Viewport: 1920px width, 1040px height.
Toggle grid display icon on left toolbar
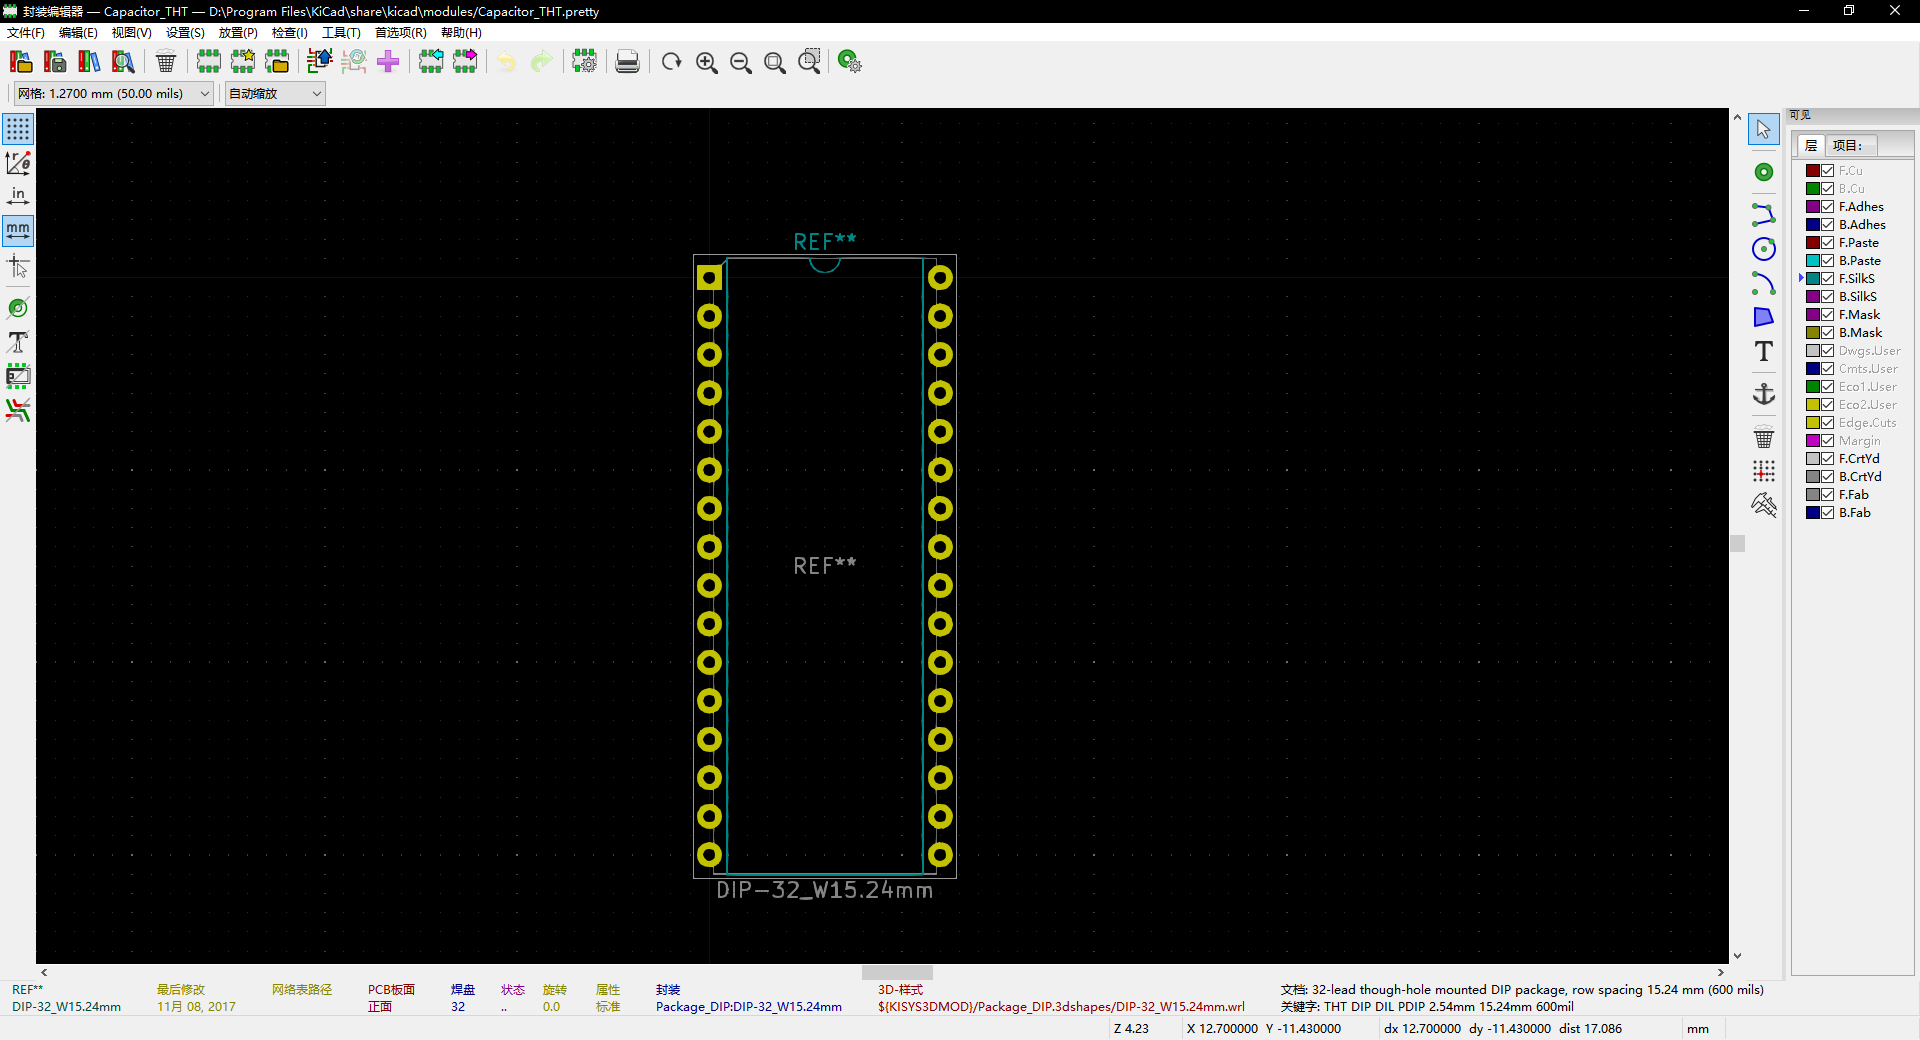pos(18,129)
